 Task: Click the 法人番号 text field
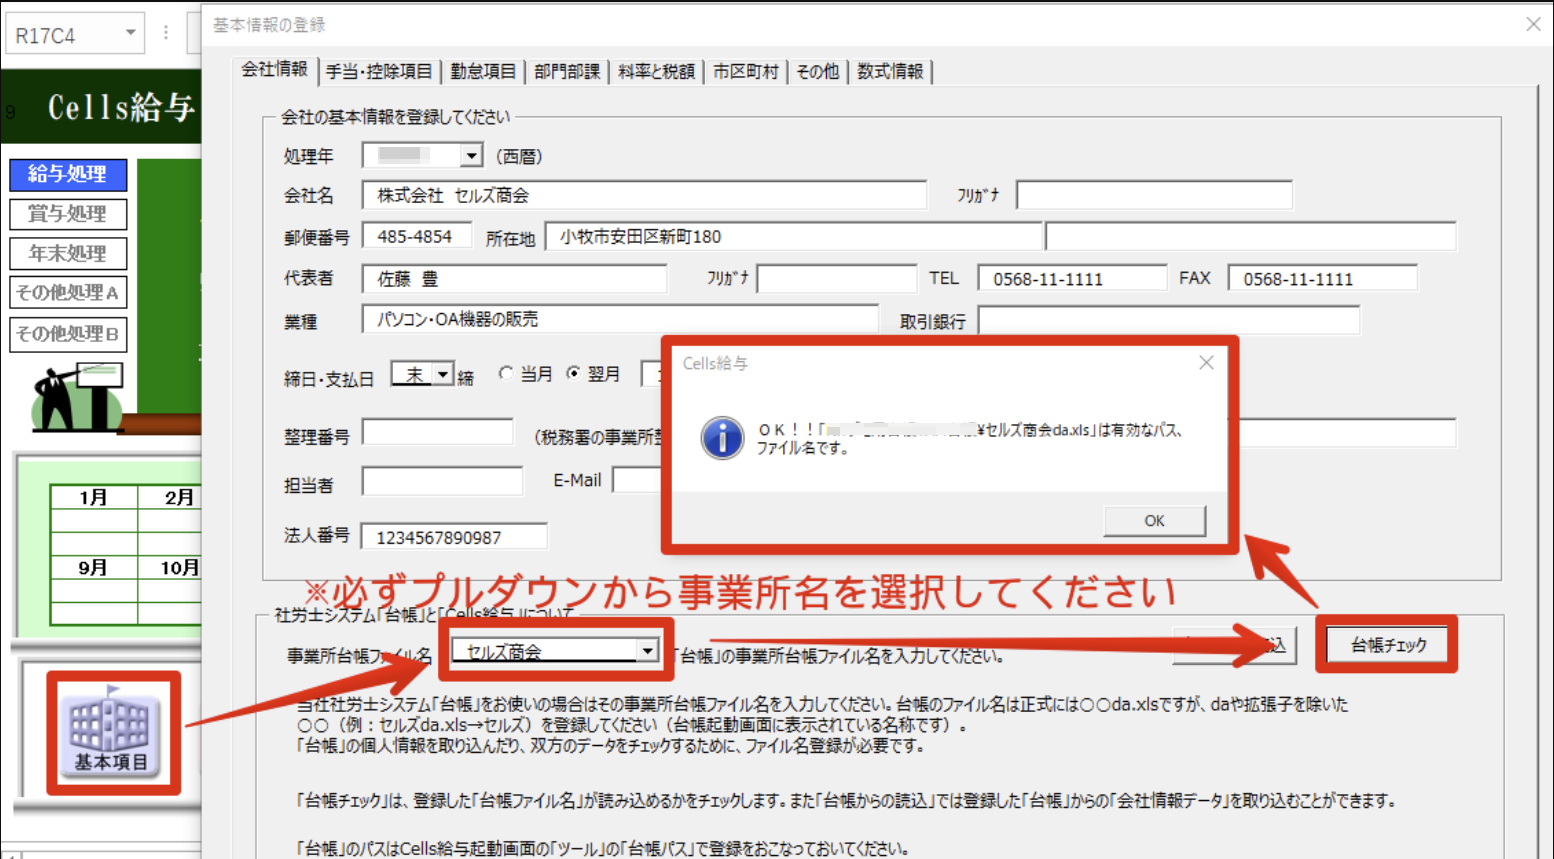[x=454, y=538]
